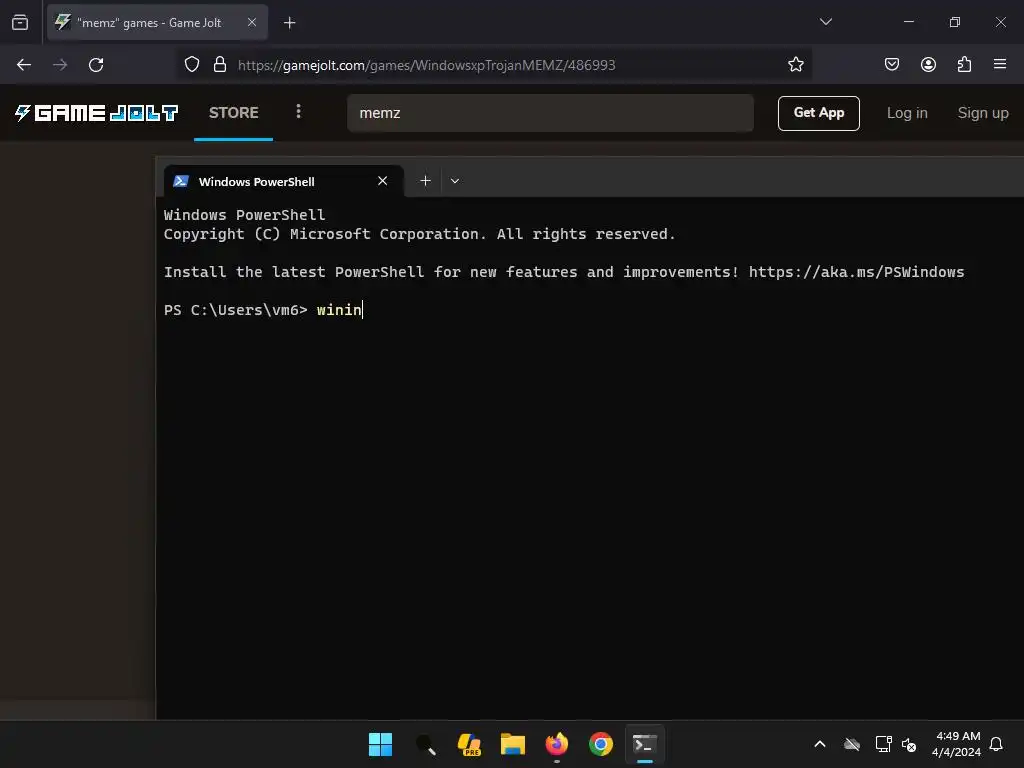
Task: Open the notifications bell icon
Action: pyautogui.click(x=996, y=744)
